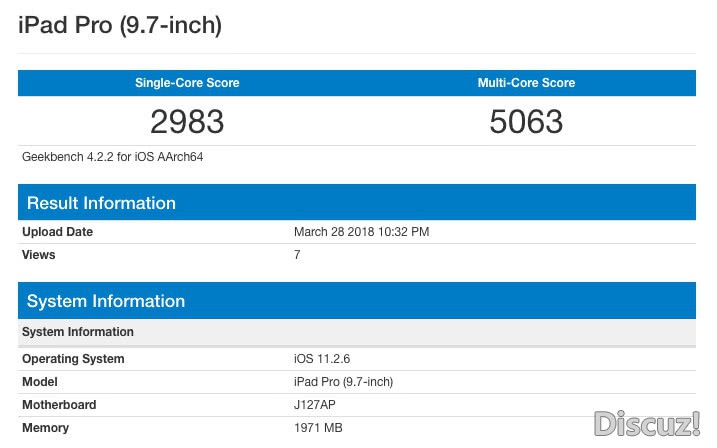Click the Model value iPad Pro (9.7-inch)
This screenshot has width=717, height=448.
[x=343, y=382]
